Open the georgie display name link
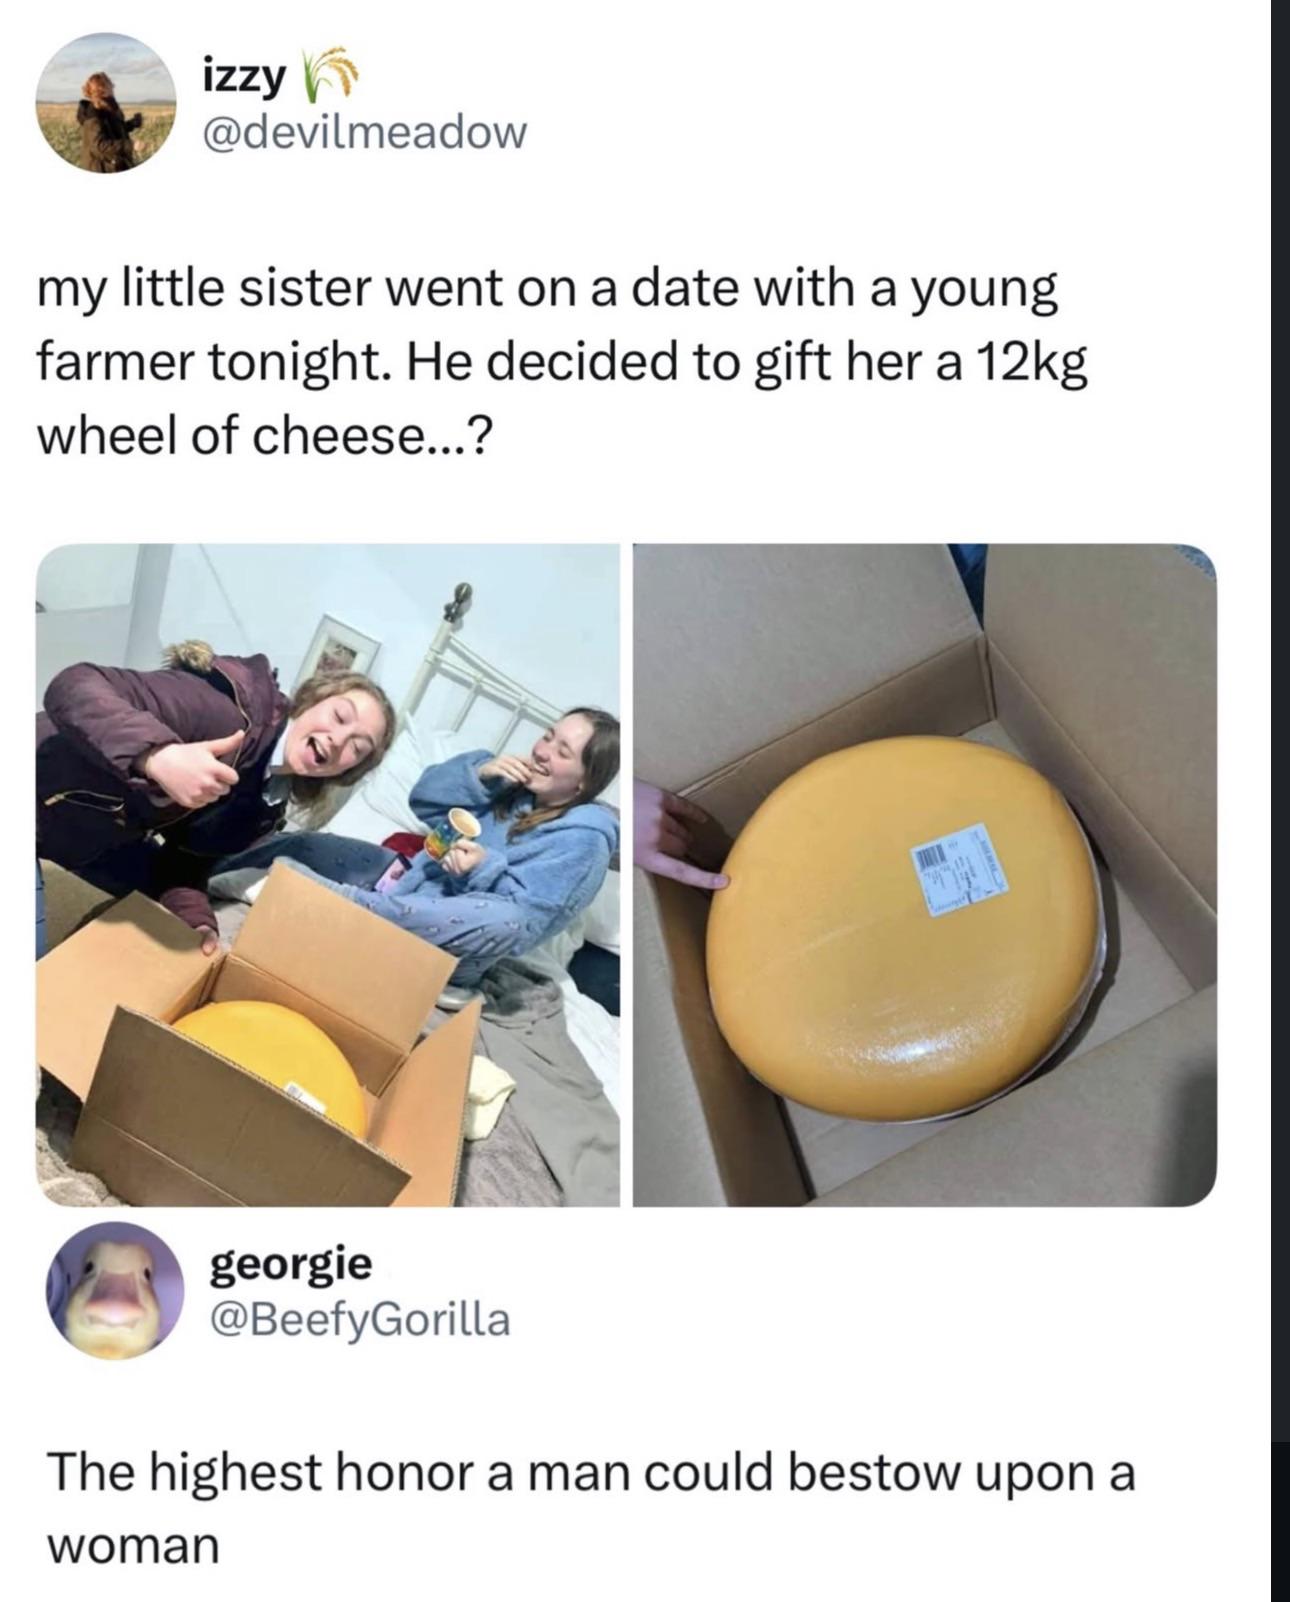Image resolution: width=1290 pixels, height=1602 pixels. (x=290, y=1265)
